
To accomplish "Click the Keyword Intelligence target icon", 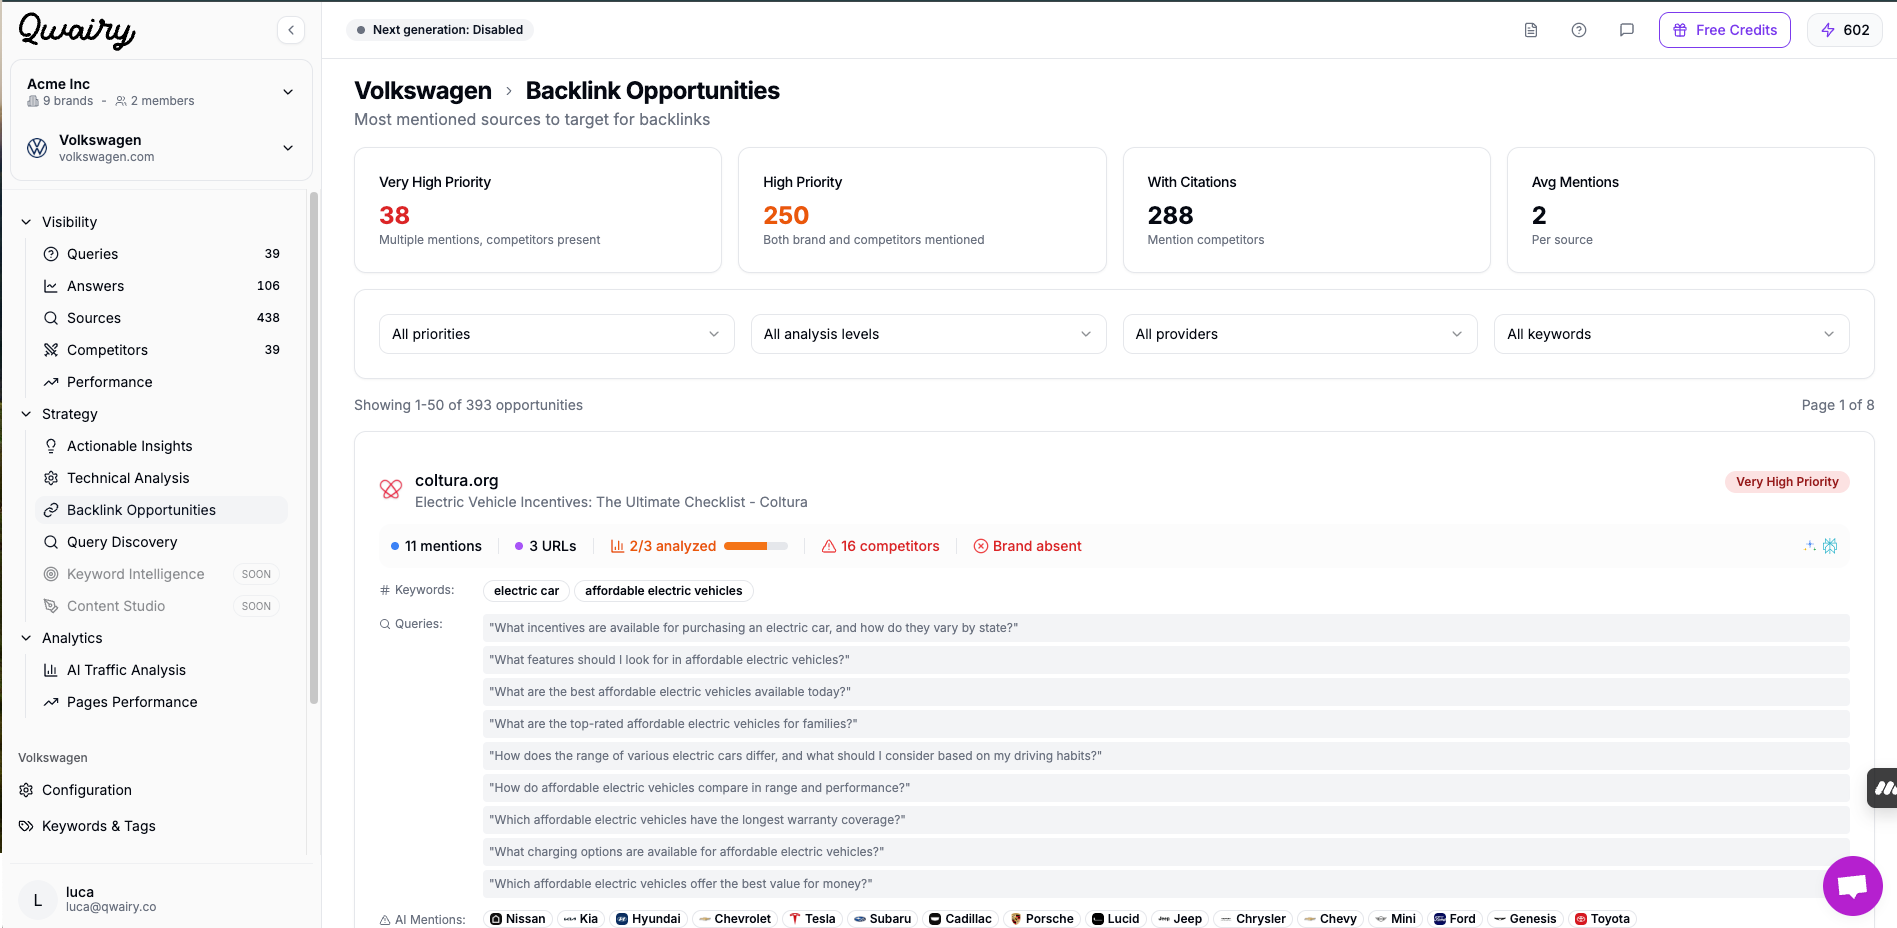I will click(x=51, y=574).
